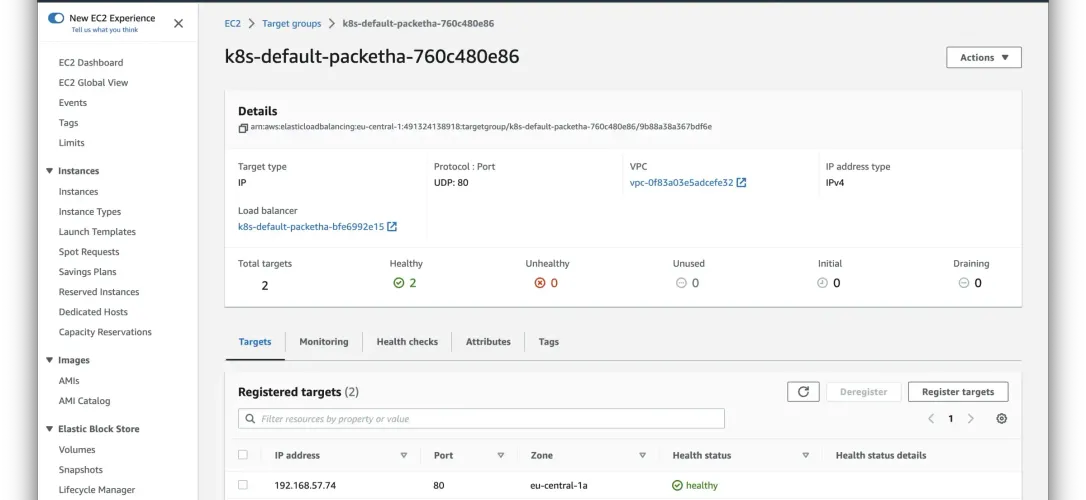Open Snapshots in sidebar

[x=80, y=470]
